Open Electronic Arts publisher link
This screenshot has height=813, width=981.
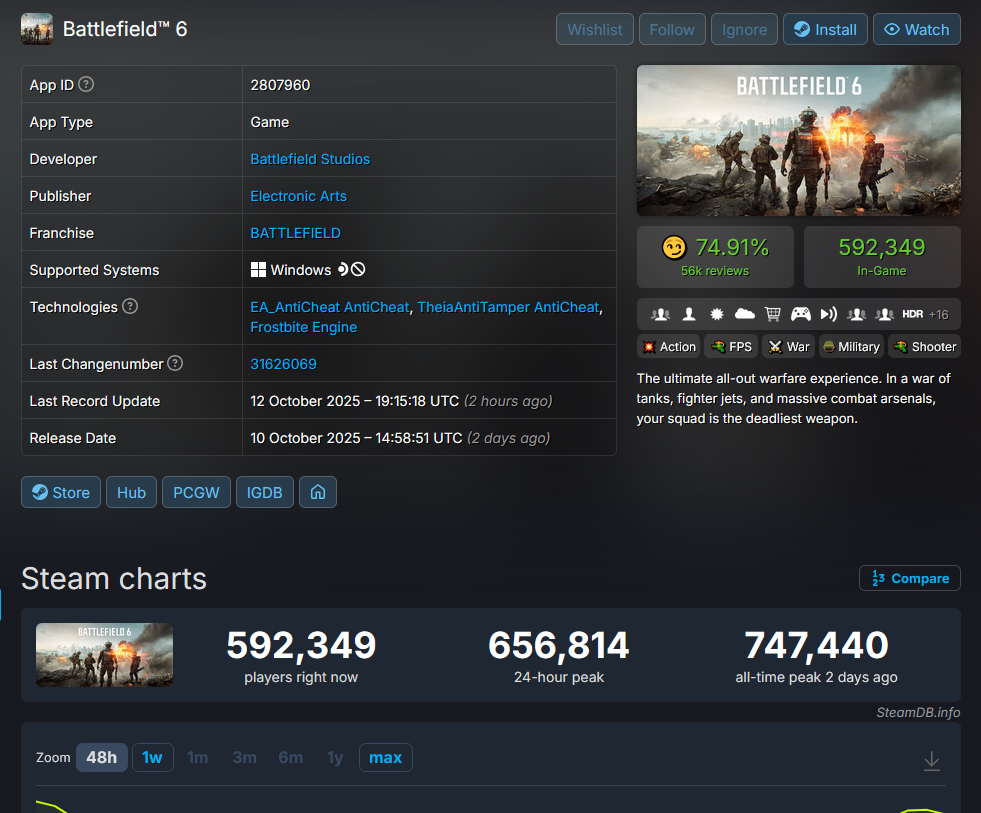(298, 196)
